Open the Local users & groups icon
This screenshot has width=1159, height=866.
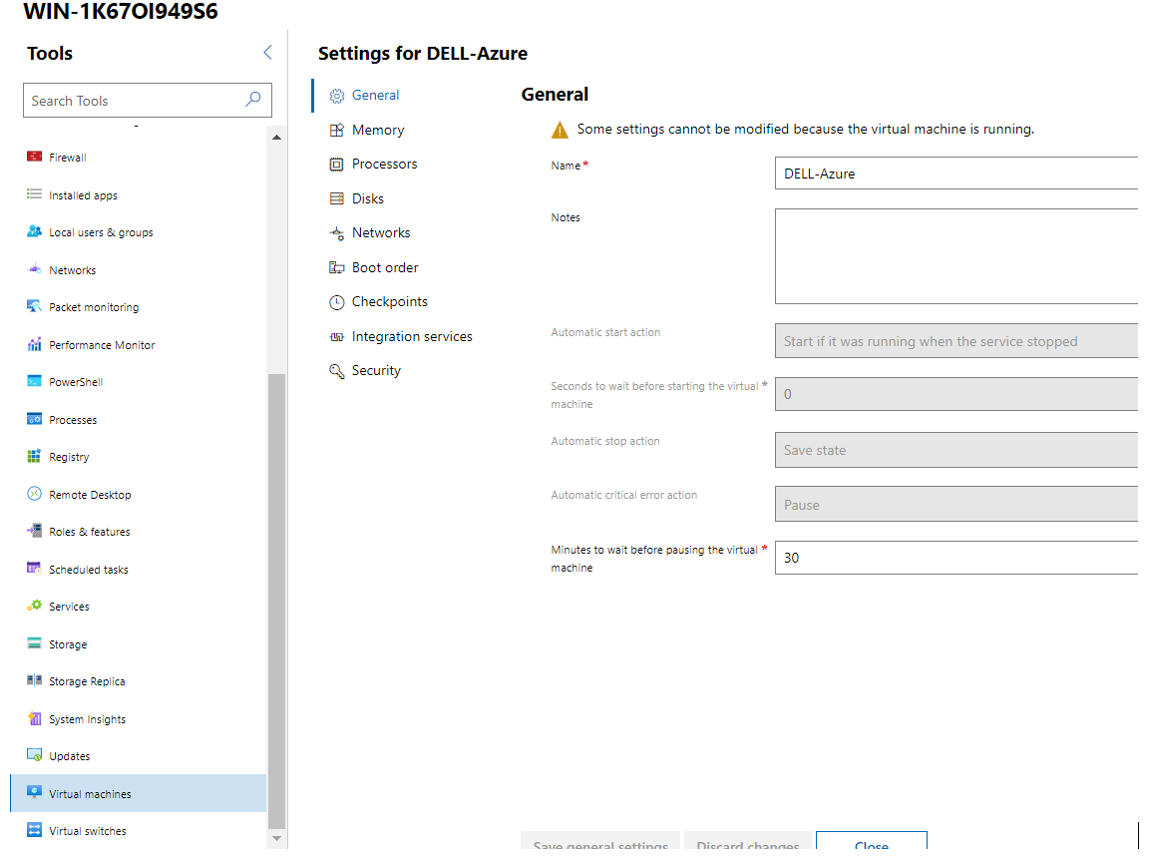pos(34,231)
